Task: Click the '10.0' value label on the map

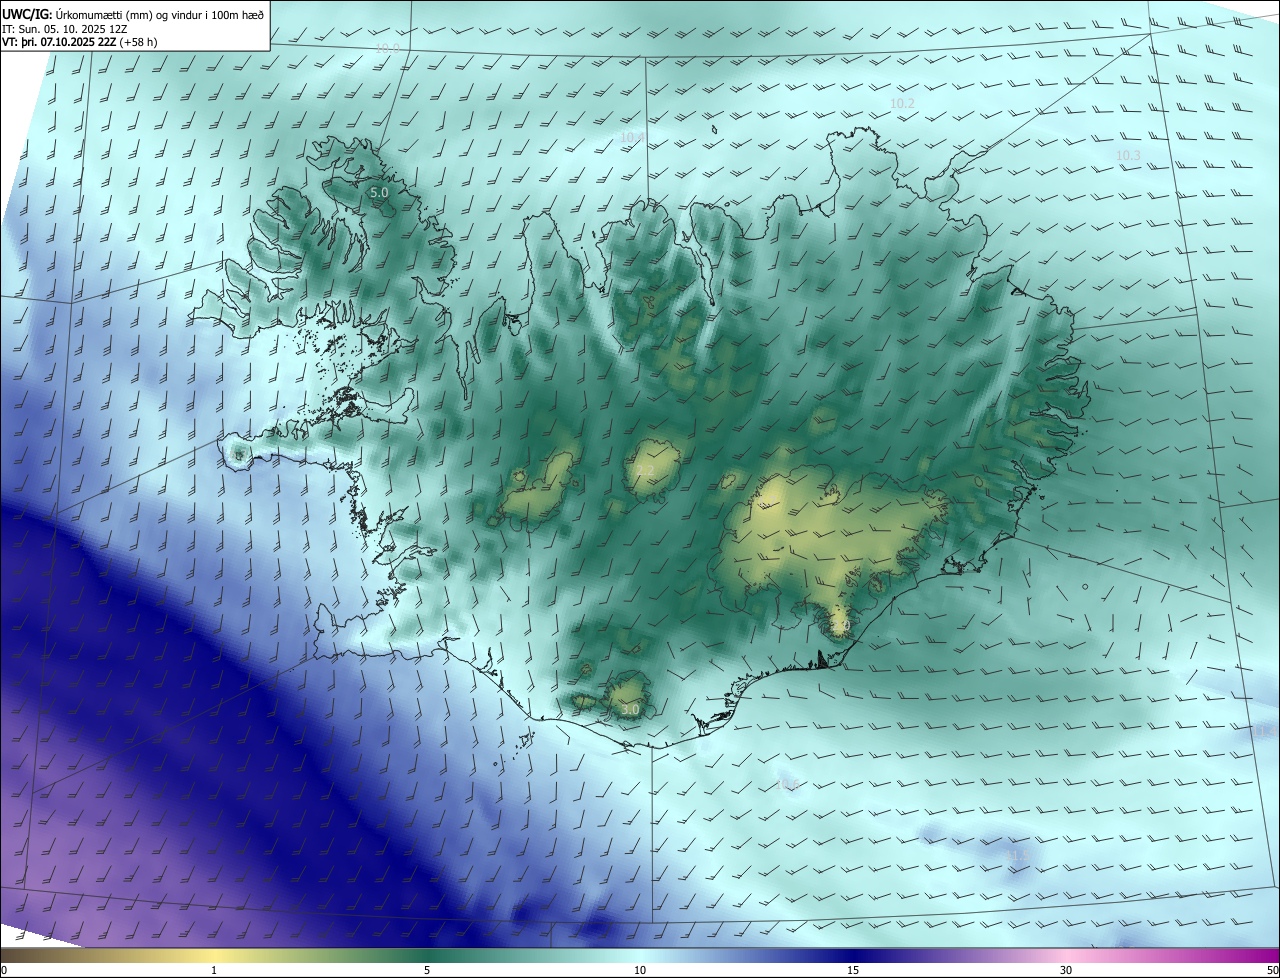Action: (x=387, y=48)
